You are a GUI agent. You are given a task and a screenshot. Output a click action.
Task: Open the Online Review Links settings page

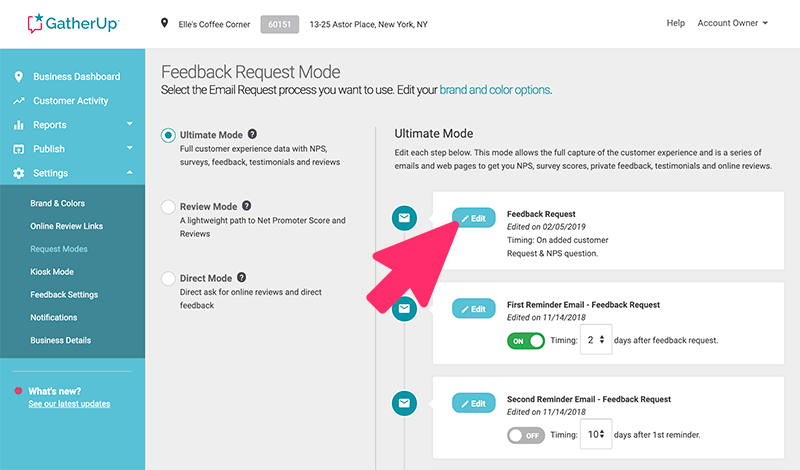pyautogui.click(x=66, y=226)
